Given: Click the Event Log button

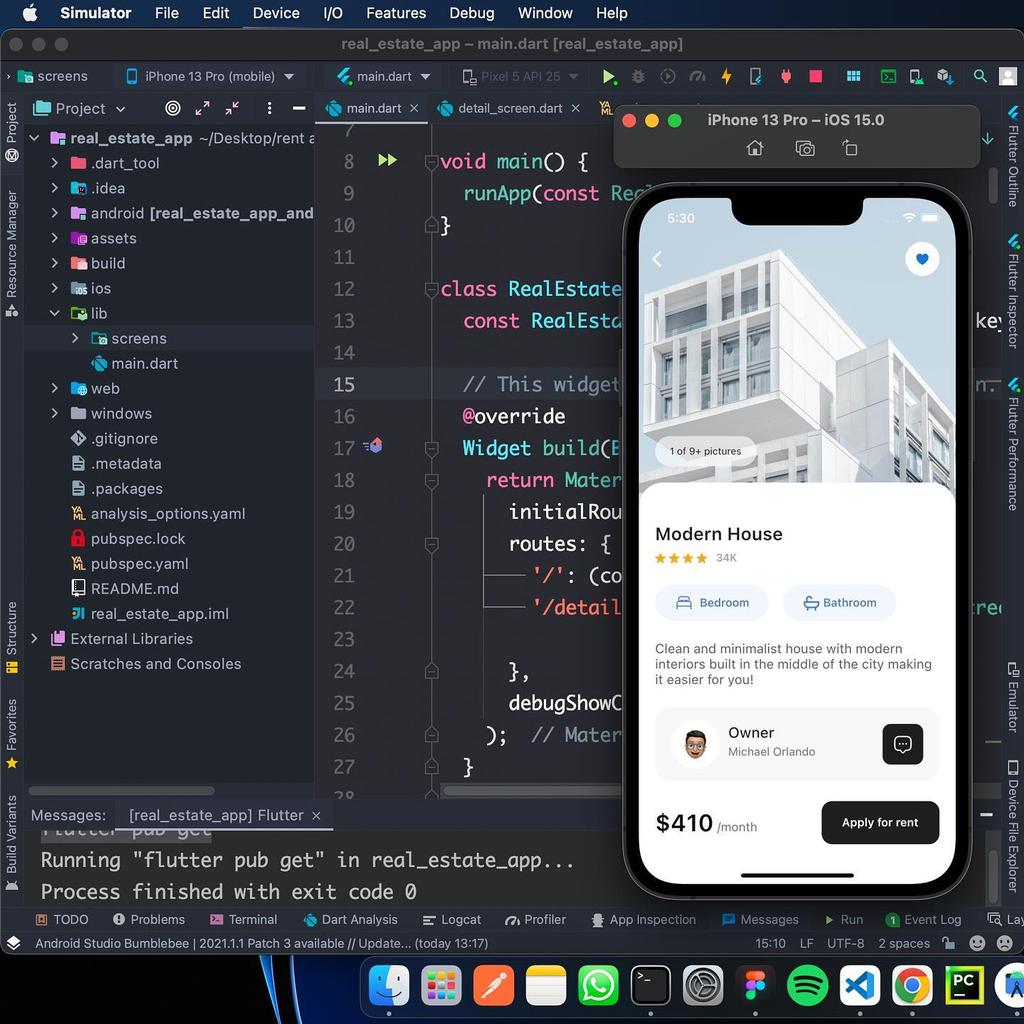Looking at the screenshot, I should 923,920.
